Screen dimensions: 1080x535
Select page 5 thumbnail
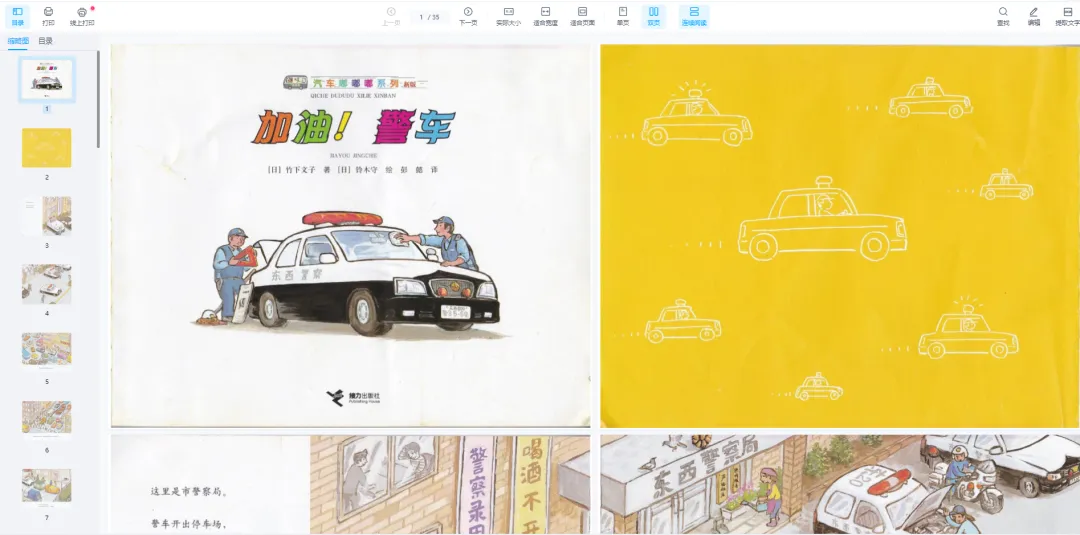47,352
